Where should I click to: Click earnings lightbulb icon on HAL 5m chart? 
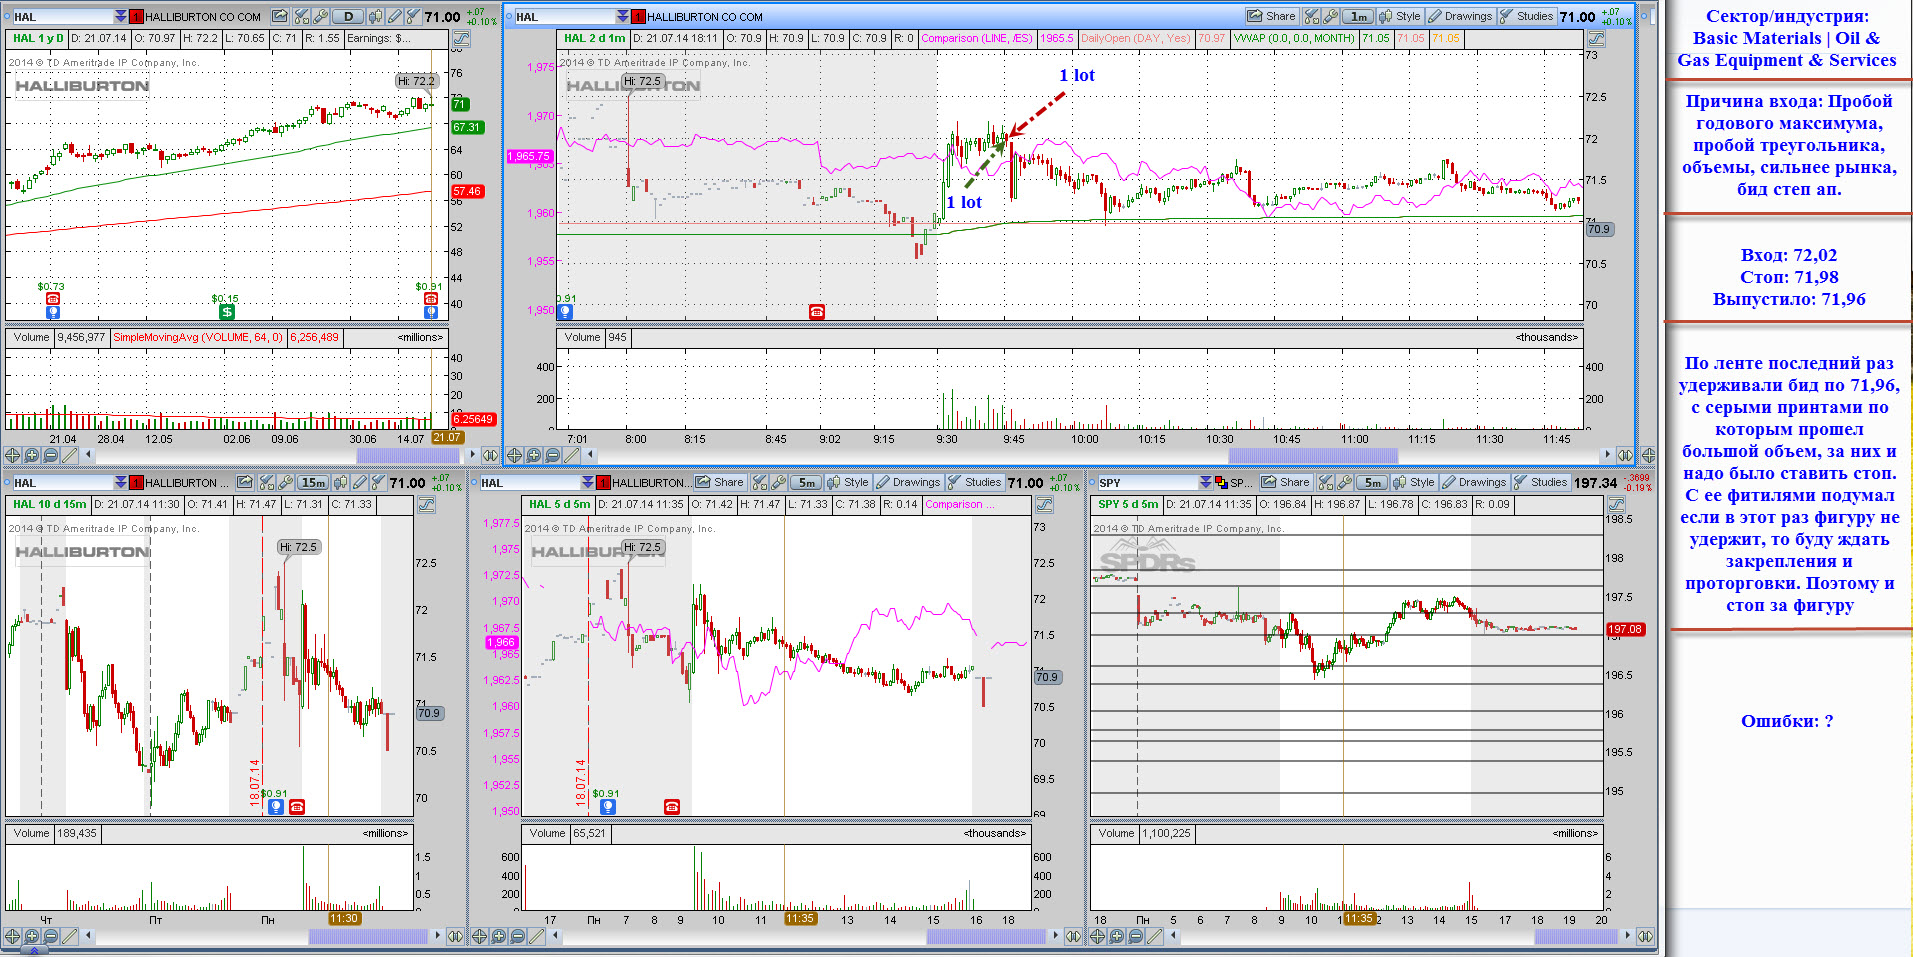[607, 807]
